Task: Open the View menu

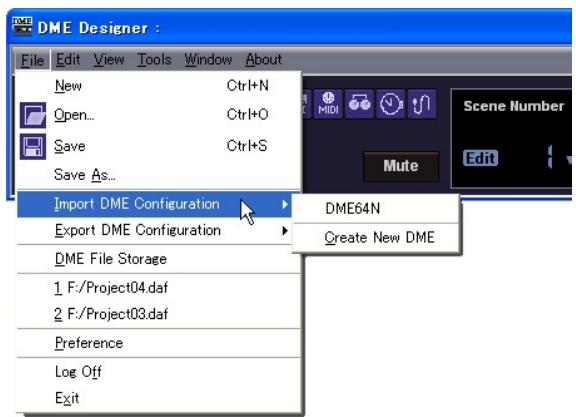Action: pos(109,60)
